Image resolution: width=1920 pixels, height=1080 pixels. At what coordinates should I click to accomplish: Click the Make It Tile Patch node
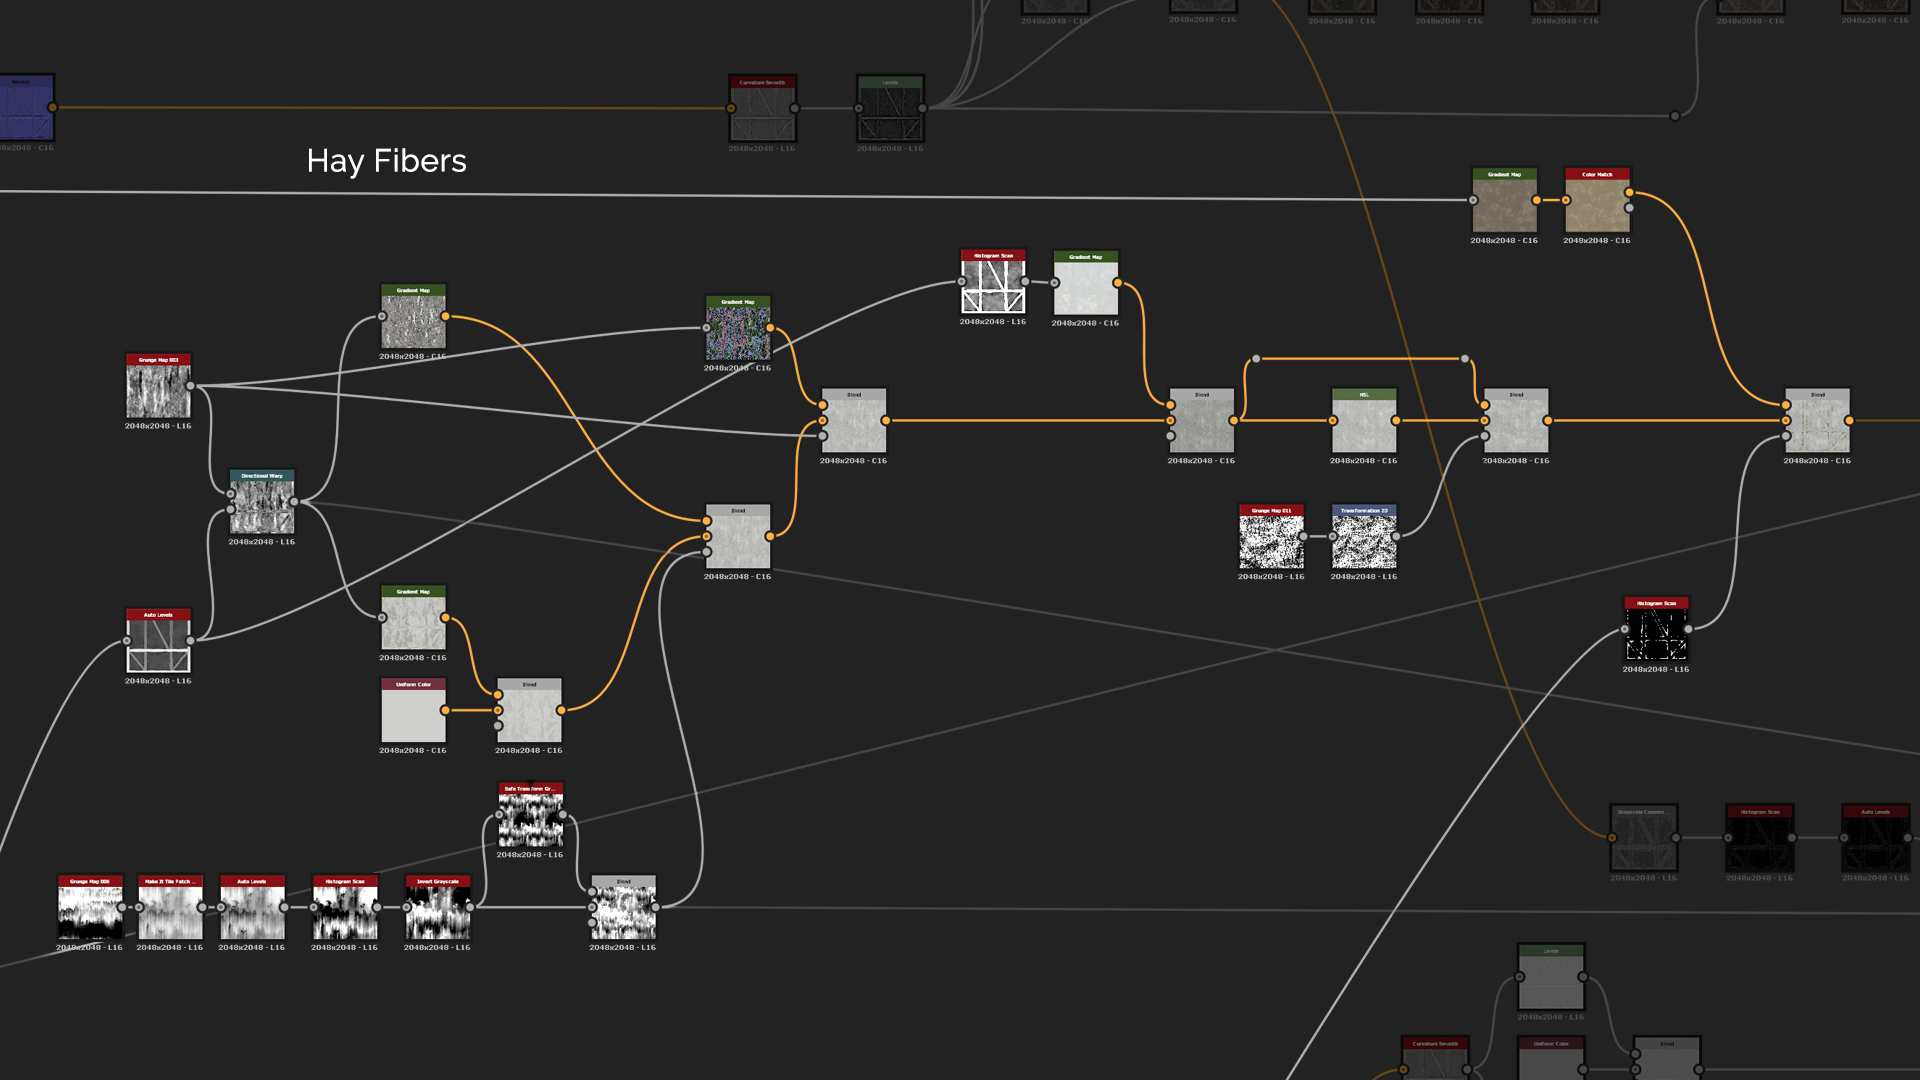[x=170, y=911]
